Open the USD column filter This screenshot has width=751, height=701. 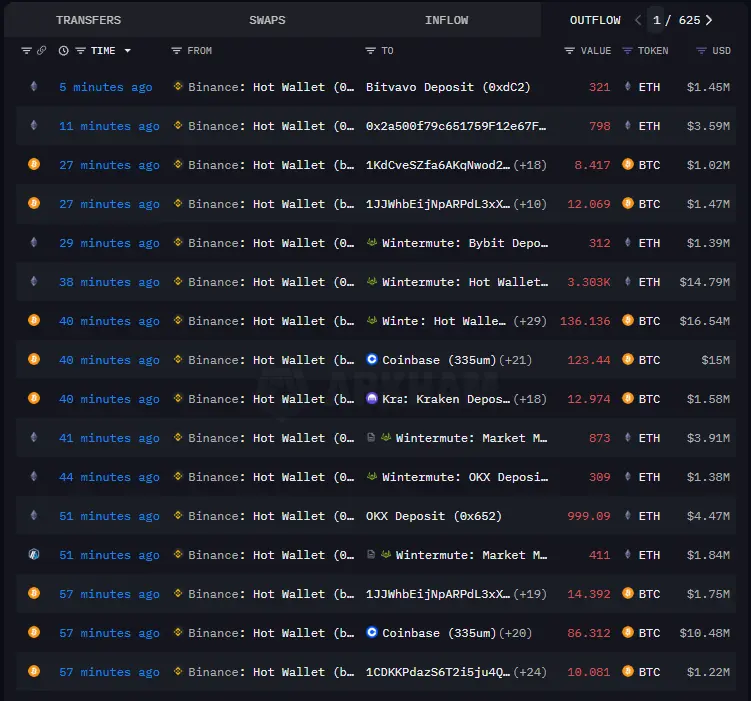[x=701, y=51]
